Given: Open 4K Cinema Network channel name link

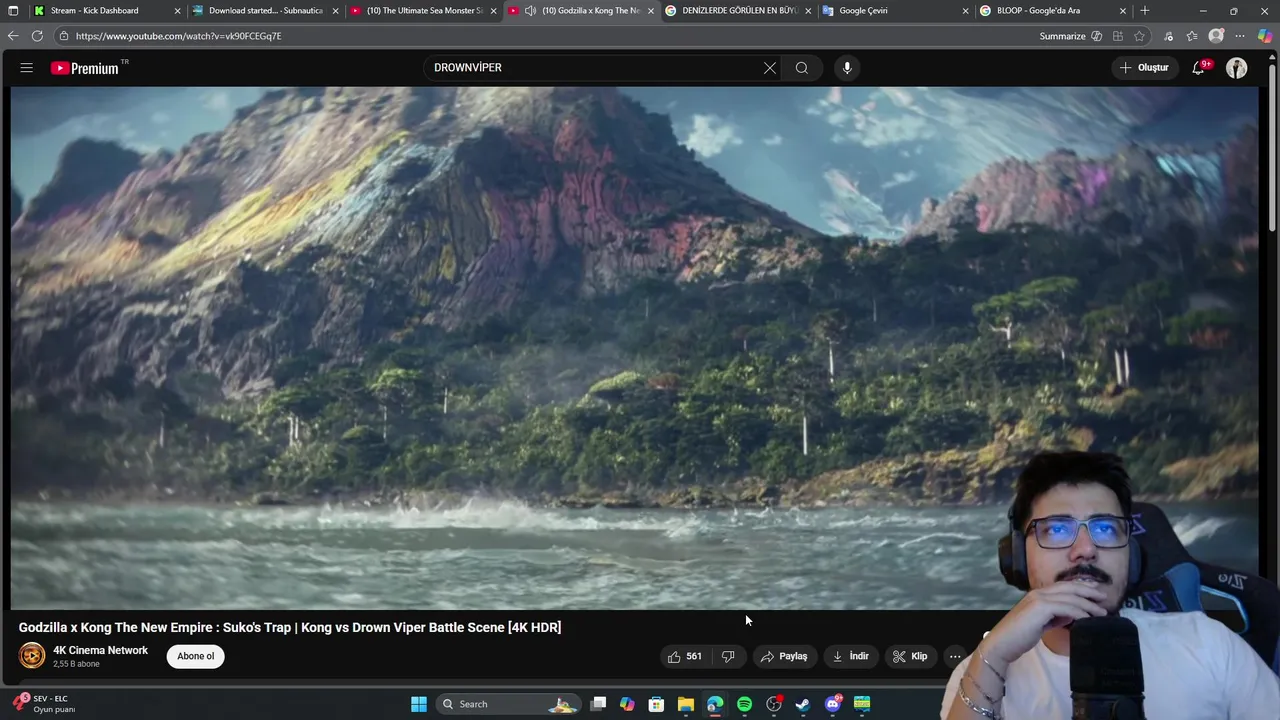Looking at the screenshot, I should (100, 650).
